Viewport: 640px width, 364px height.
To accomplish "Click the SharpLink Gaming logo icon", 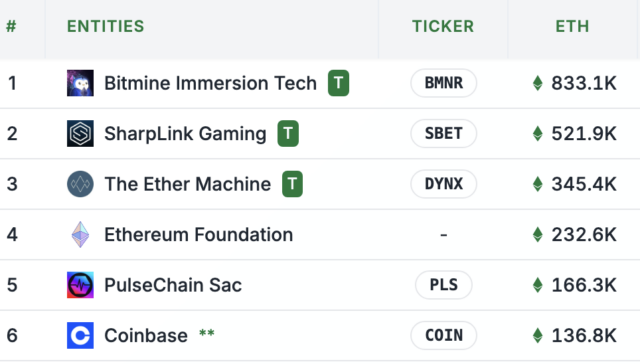I will (x=80, y=133).
